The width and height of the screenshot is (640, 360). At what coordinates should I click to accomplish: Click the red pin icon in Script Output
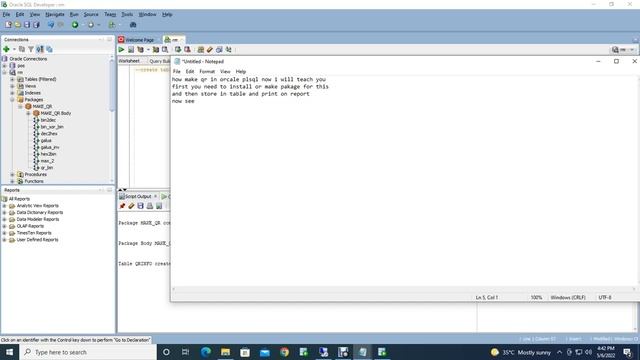click(122, 206)
